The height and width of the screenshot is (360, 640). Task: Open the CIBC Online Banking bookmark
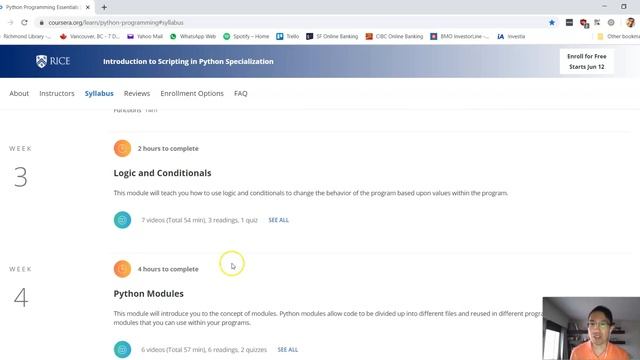[x=394, y=36]
